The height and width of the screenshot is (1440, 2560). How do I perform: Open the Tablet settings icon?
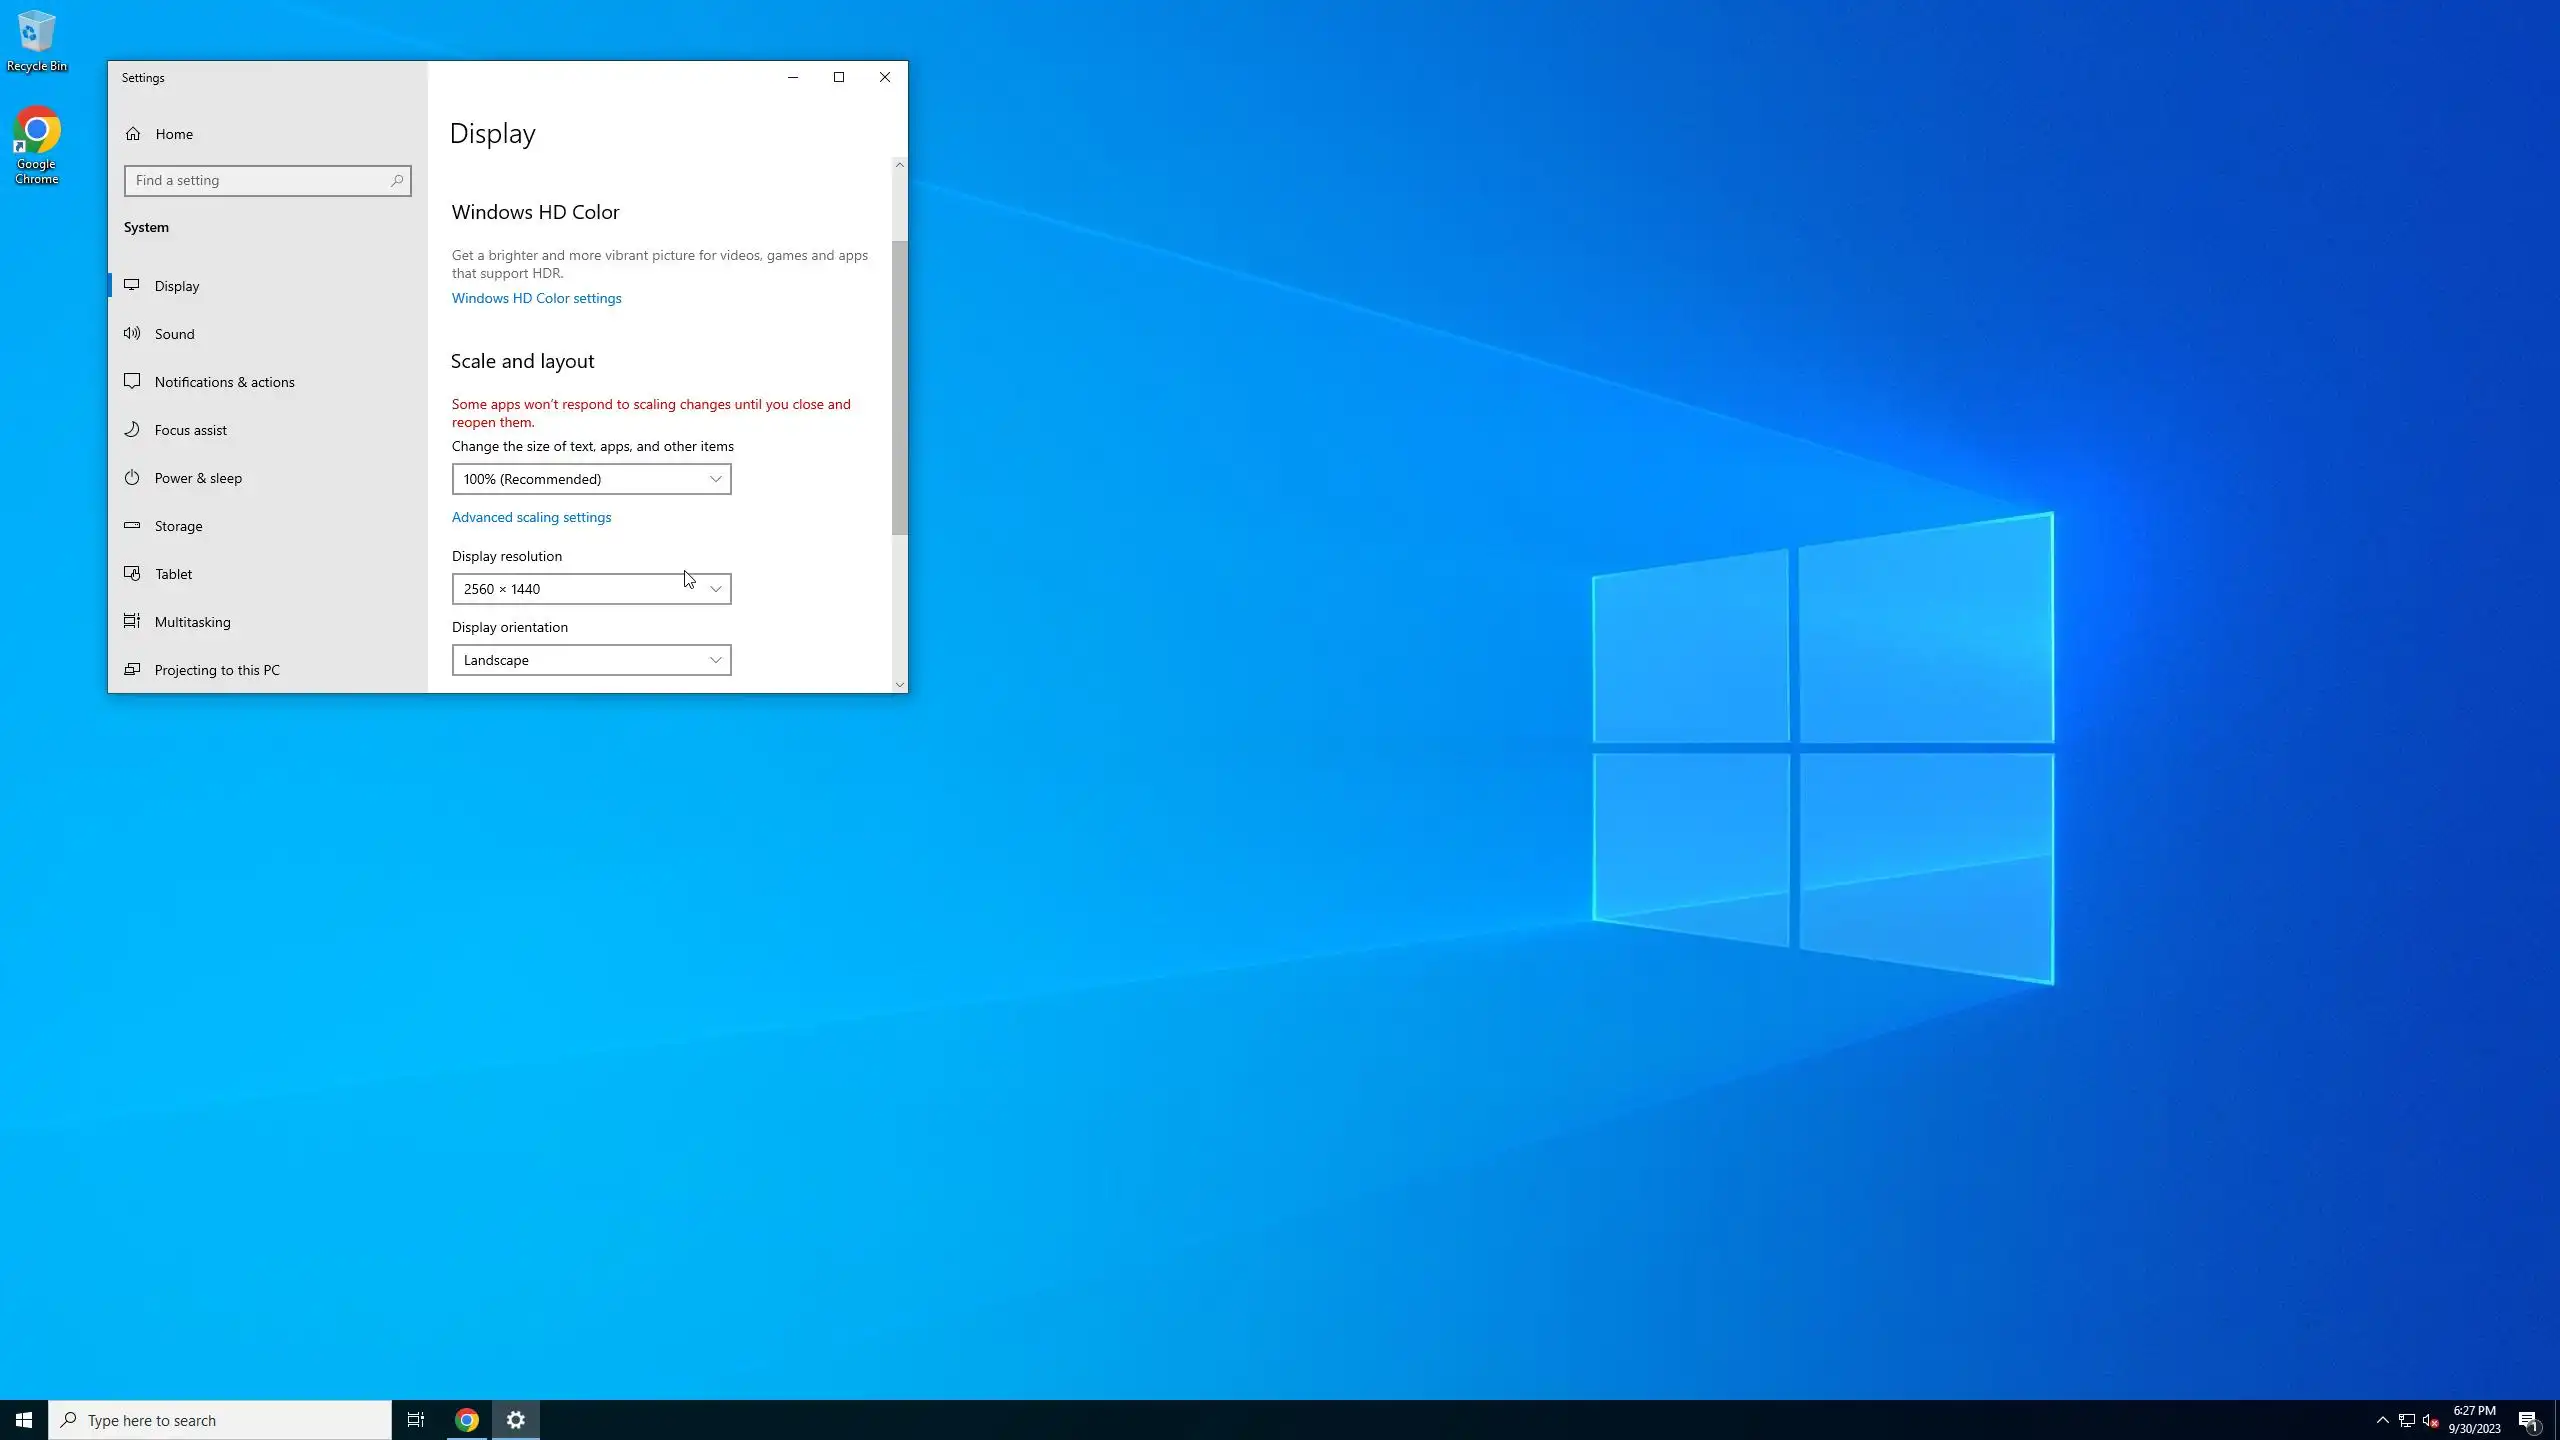pos(132,574)
